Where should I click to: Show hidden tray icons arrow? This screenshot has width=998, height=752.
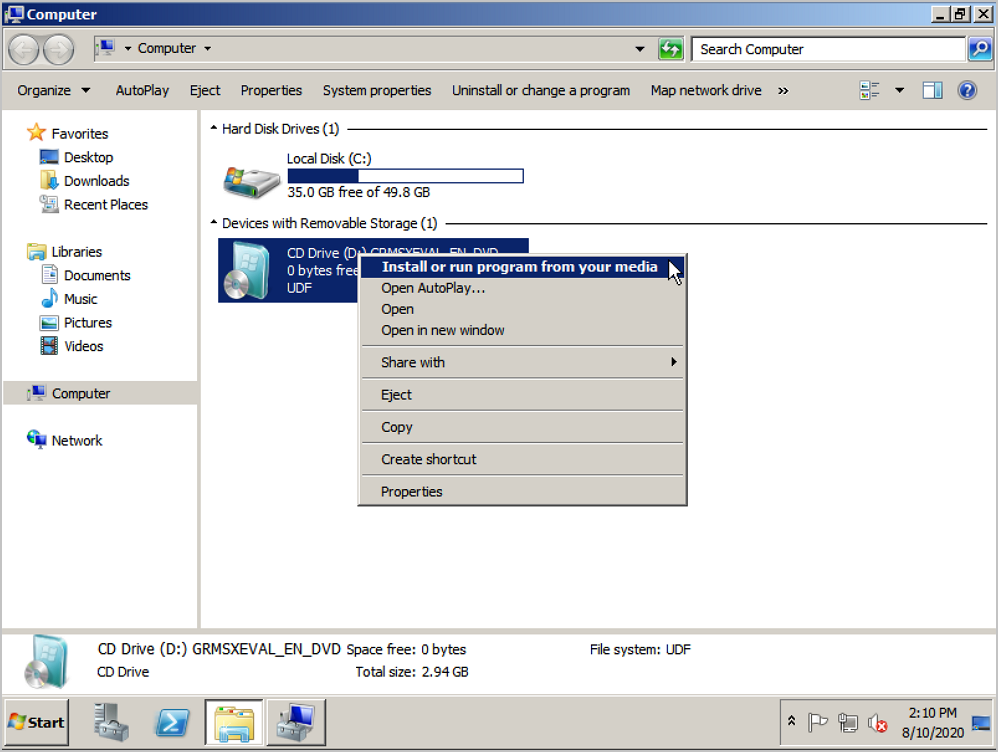click(x=791, y=721)
